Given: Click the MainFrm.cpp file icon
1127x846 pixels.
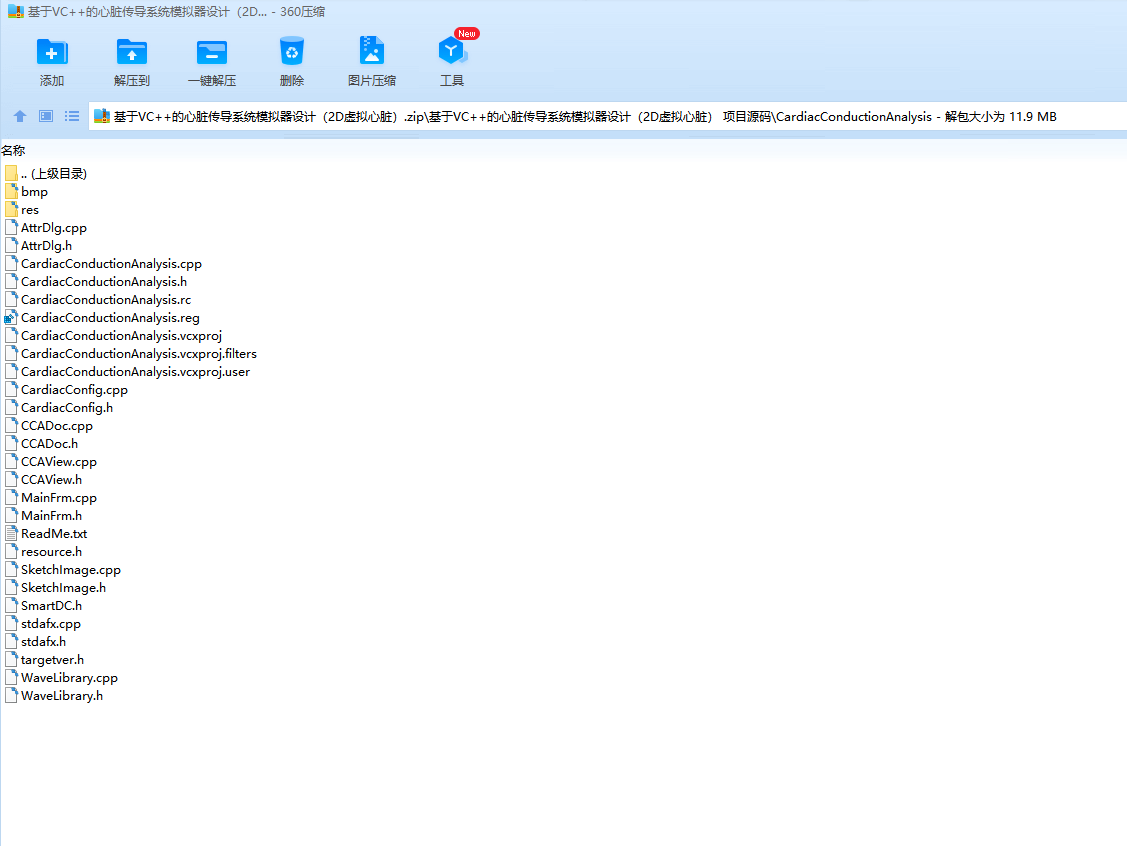Looking at the screenshot, I should click(x=11, y=497).
